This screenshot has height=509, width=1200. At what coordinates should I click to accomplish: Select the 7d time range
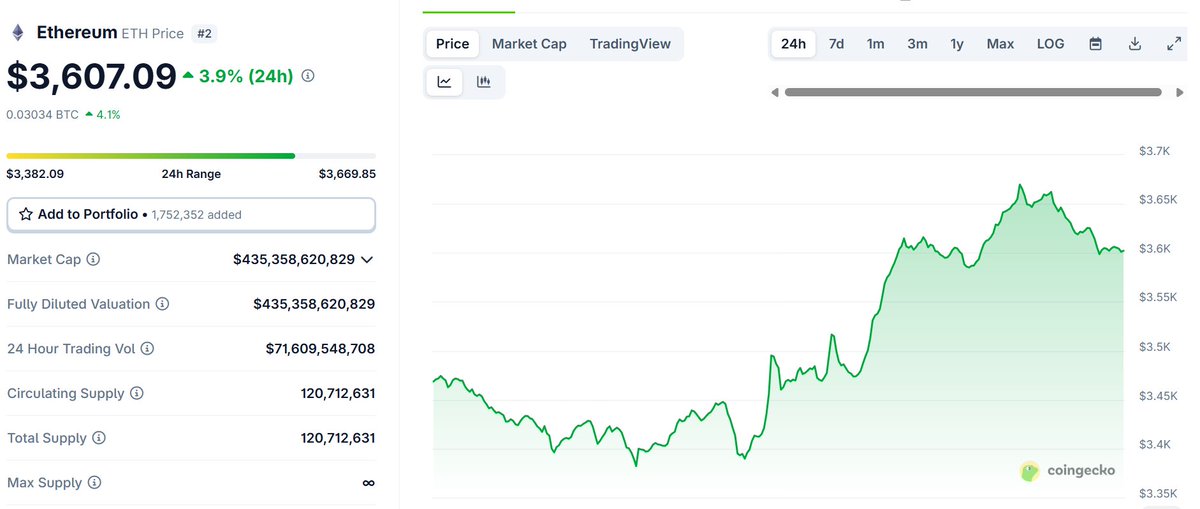pos(836,44)
